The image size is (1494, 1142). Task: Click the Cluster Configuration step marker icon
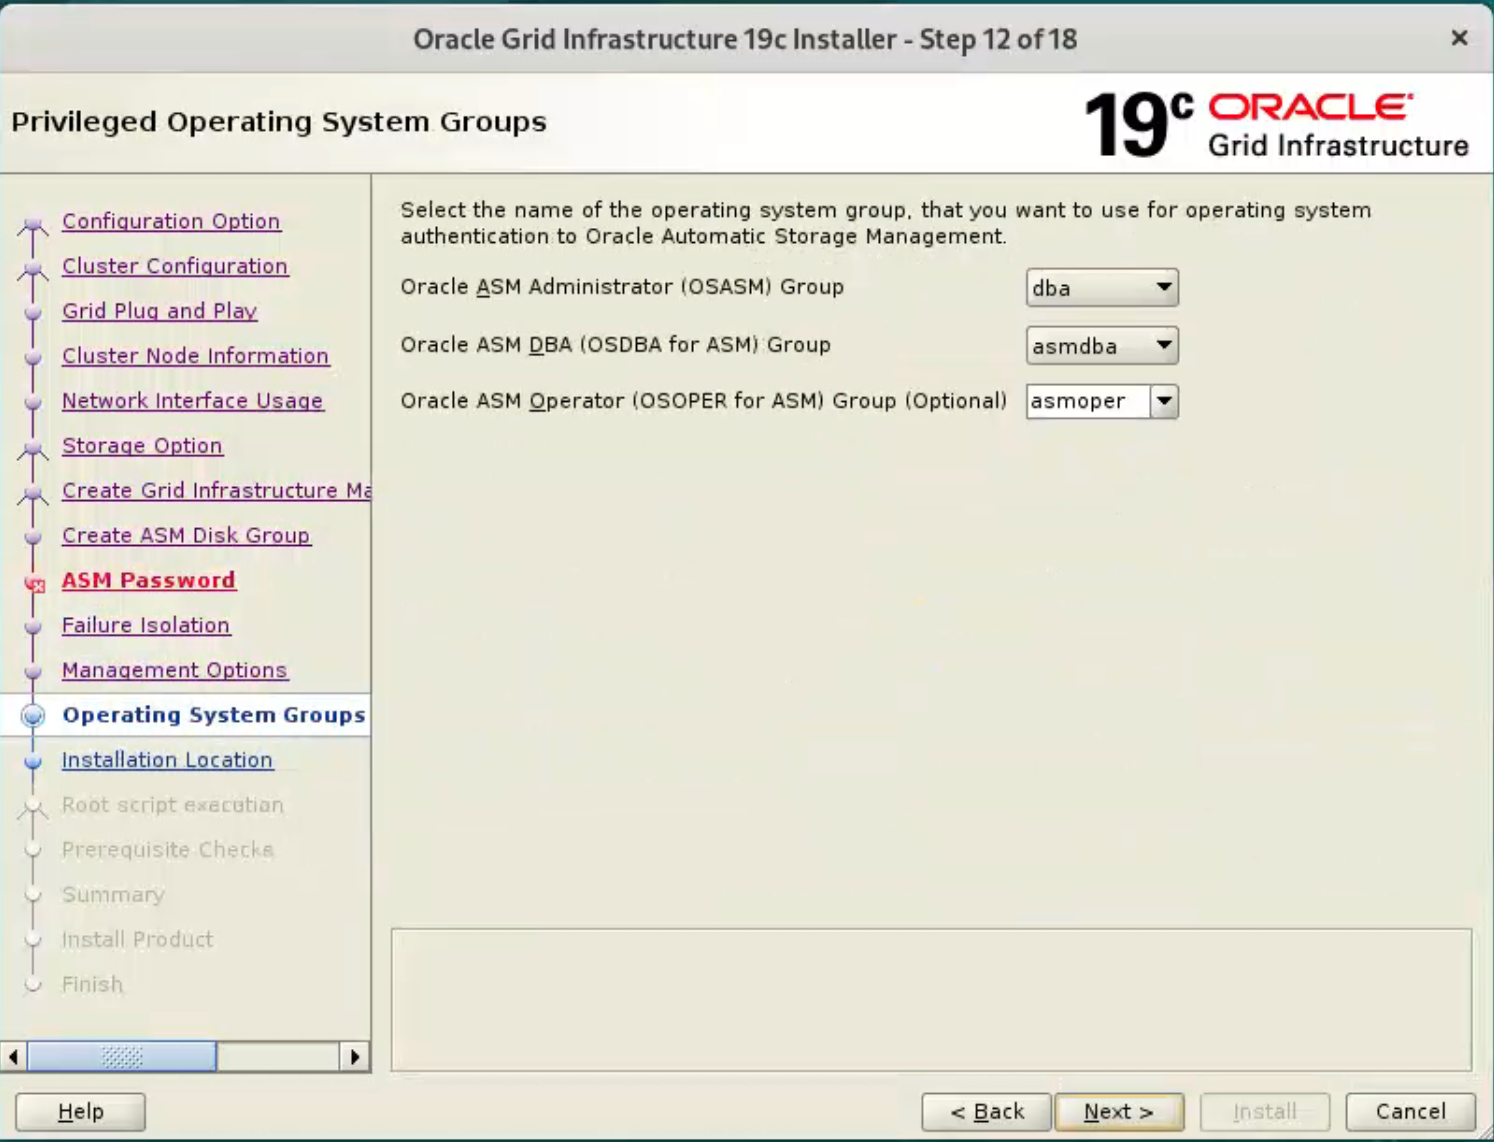click(x=33, y=270)
